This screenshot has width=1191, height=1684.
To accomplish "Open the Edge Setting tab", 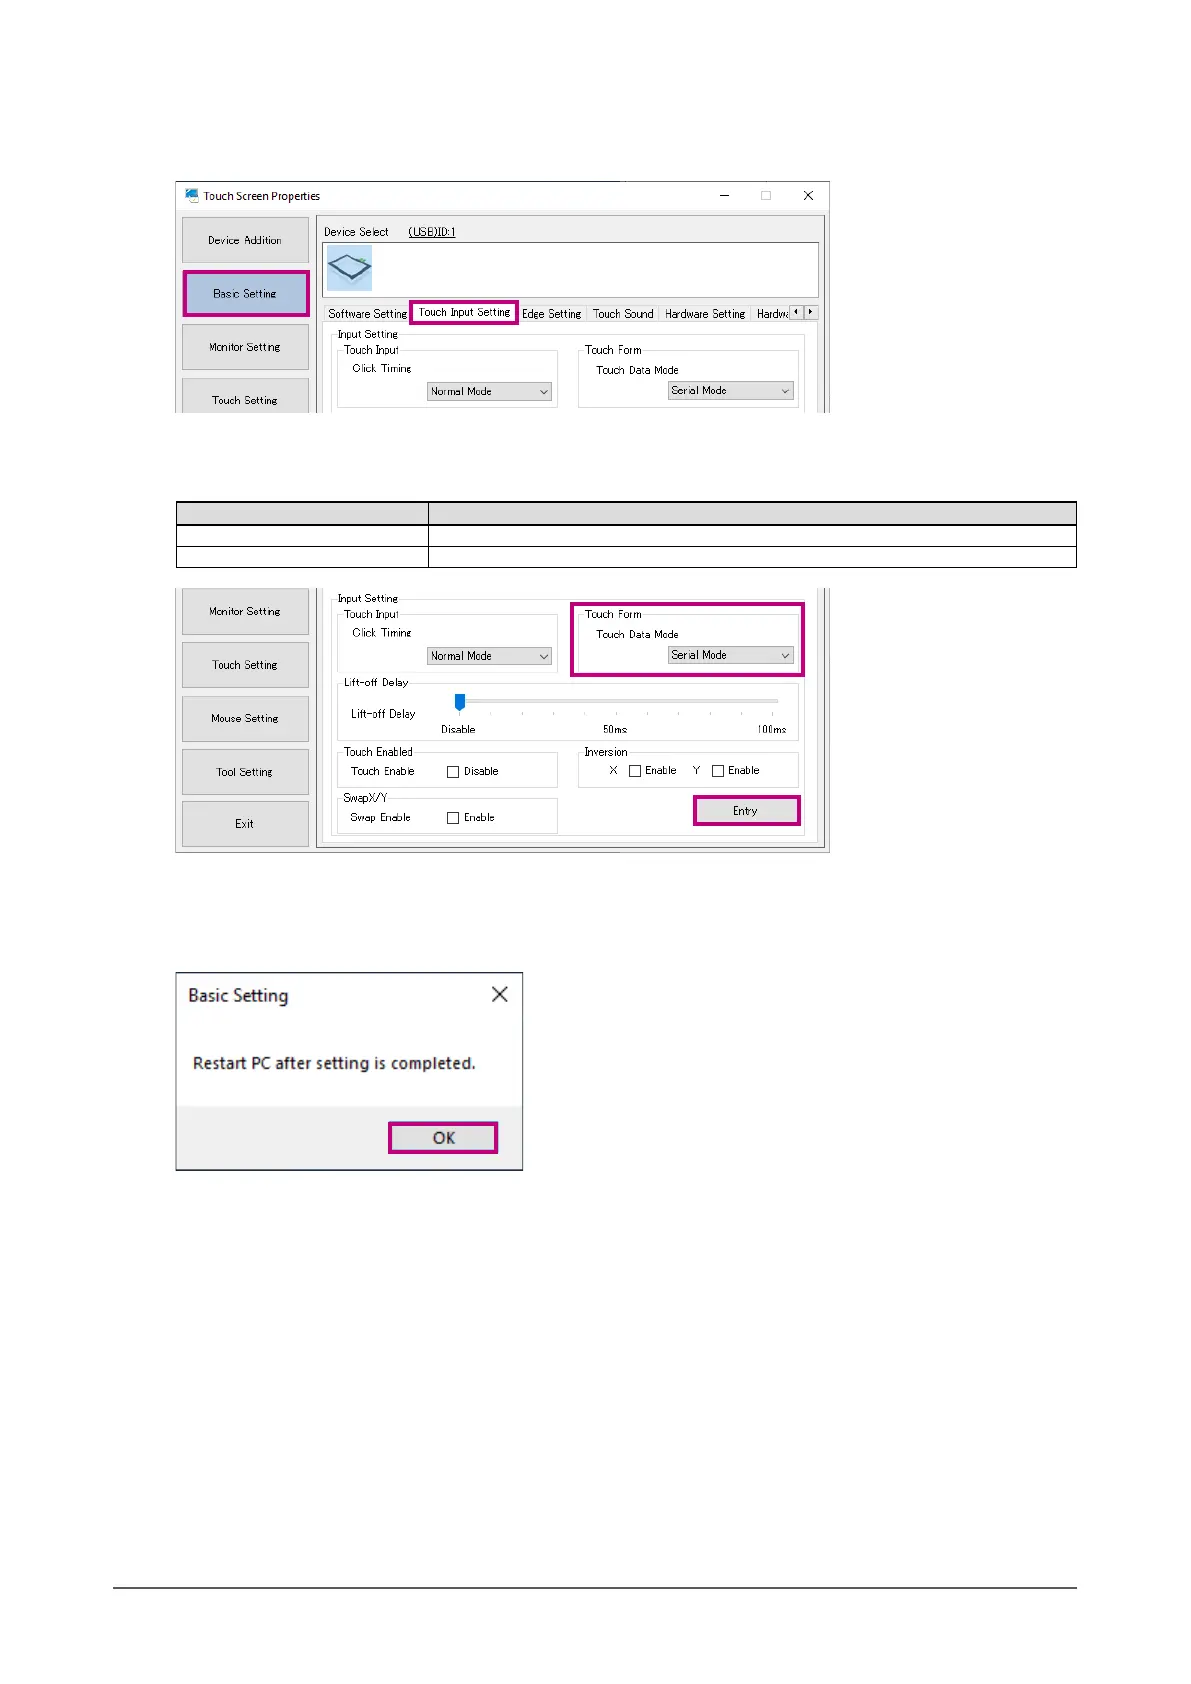I will (551, 314).
